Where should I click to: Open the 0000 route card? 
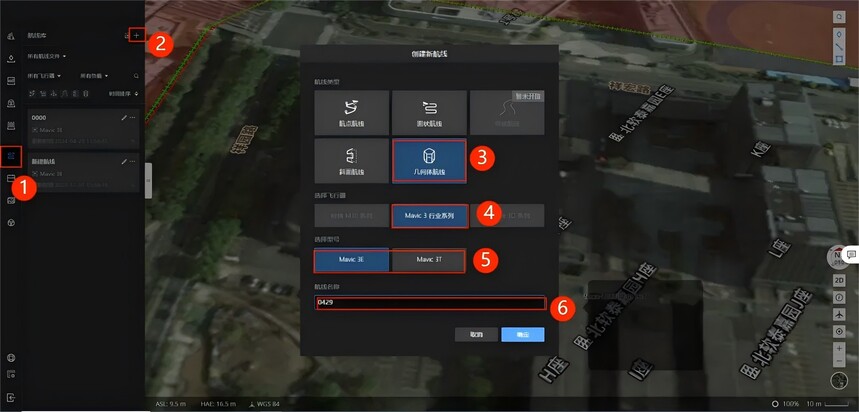pyautogui.click(x=83, y=129)
